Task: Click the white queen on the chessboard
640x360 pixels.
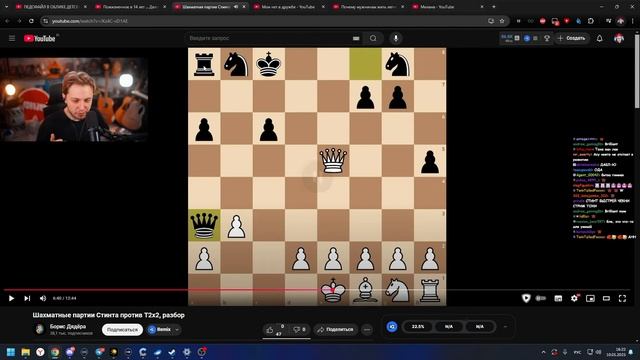Action: click(333, 160)
